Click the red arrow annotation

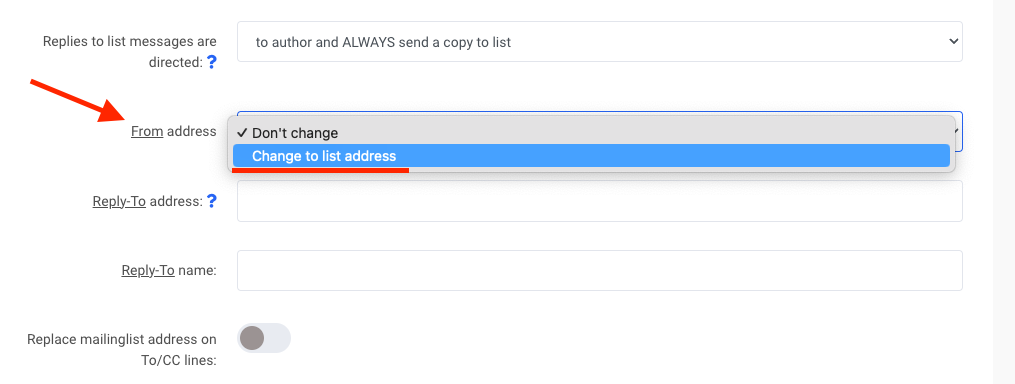coord(77,100)
